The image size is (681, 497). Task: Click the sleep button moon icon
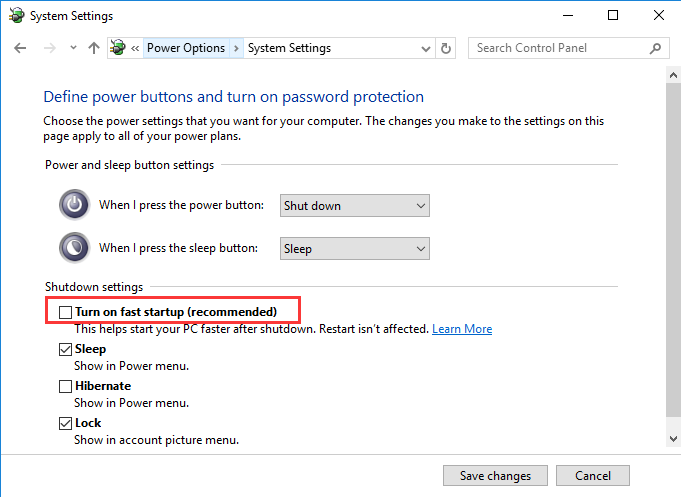(75, 248)
